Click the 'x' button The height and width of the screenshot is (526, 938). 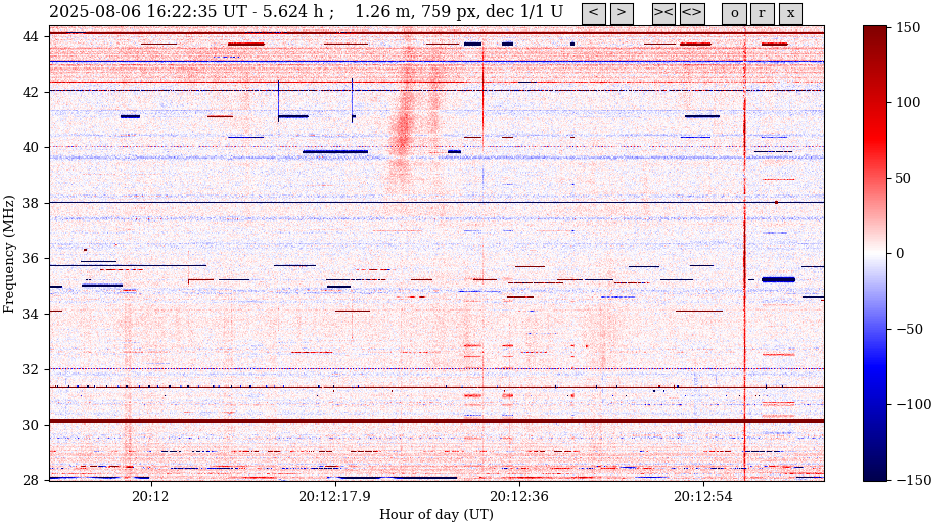790,13
